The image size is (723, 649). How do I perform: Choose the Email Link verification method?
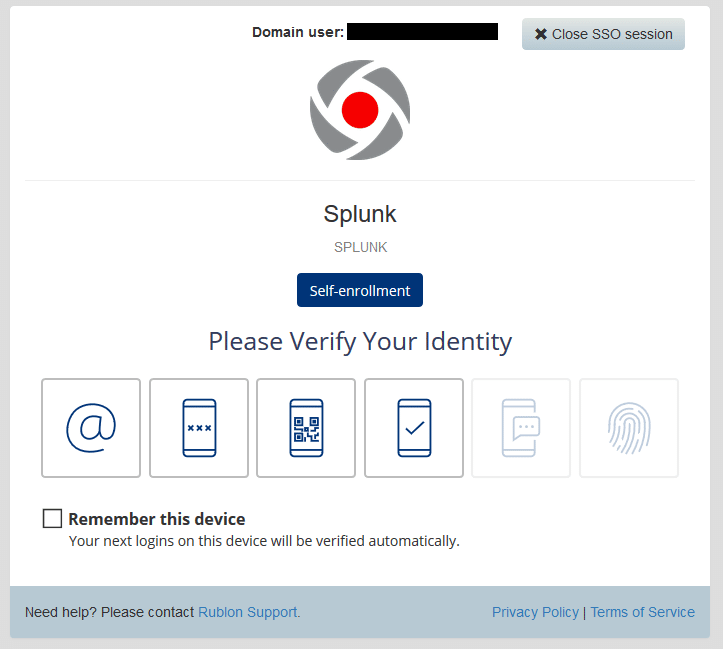(91, 428)
